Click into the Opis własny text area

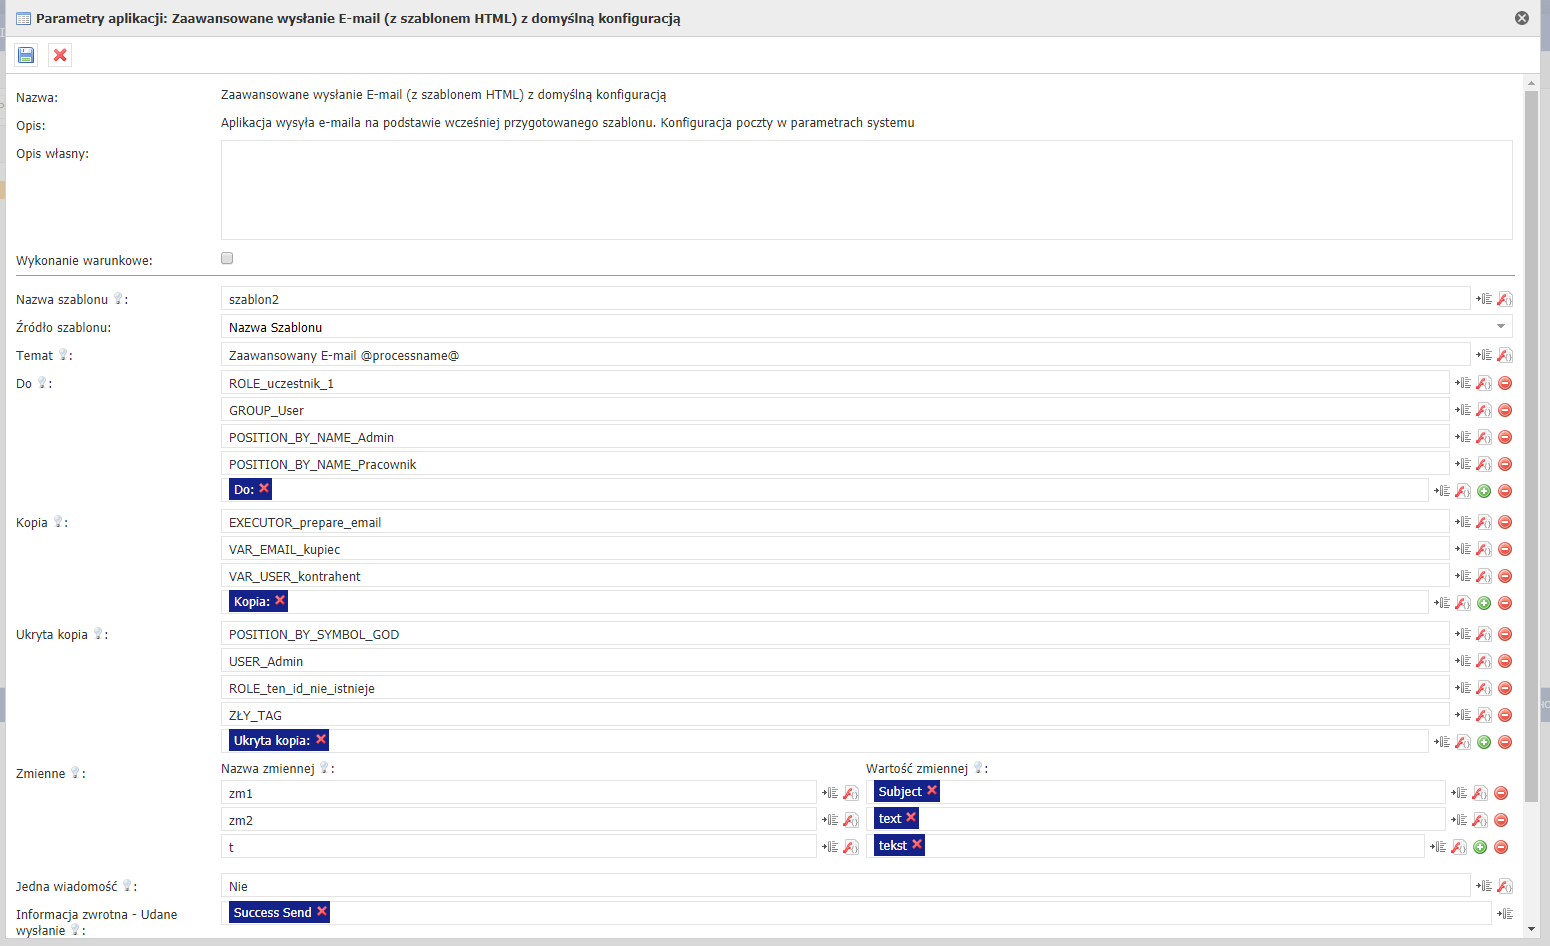(866, 190)
